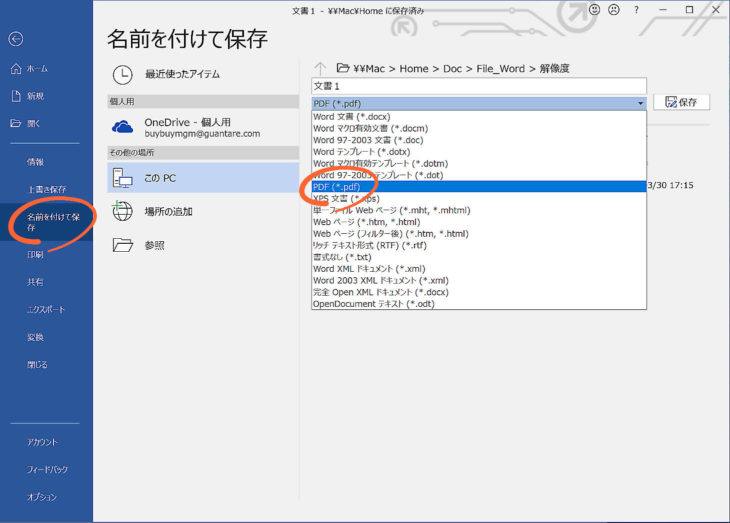Screen dimensions: 730x523
Task: Open recently used items list
Action: click(x=180, y=74)
